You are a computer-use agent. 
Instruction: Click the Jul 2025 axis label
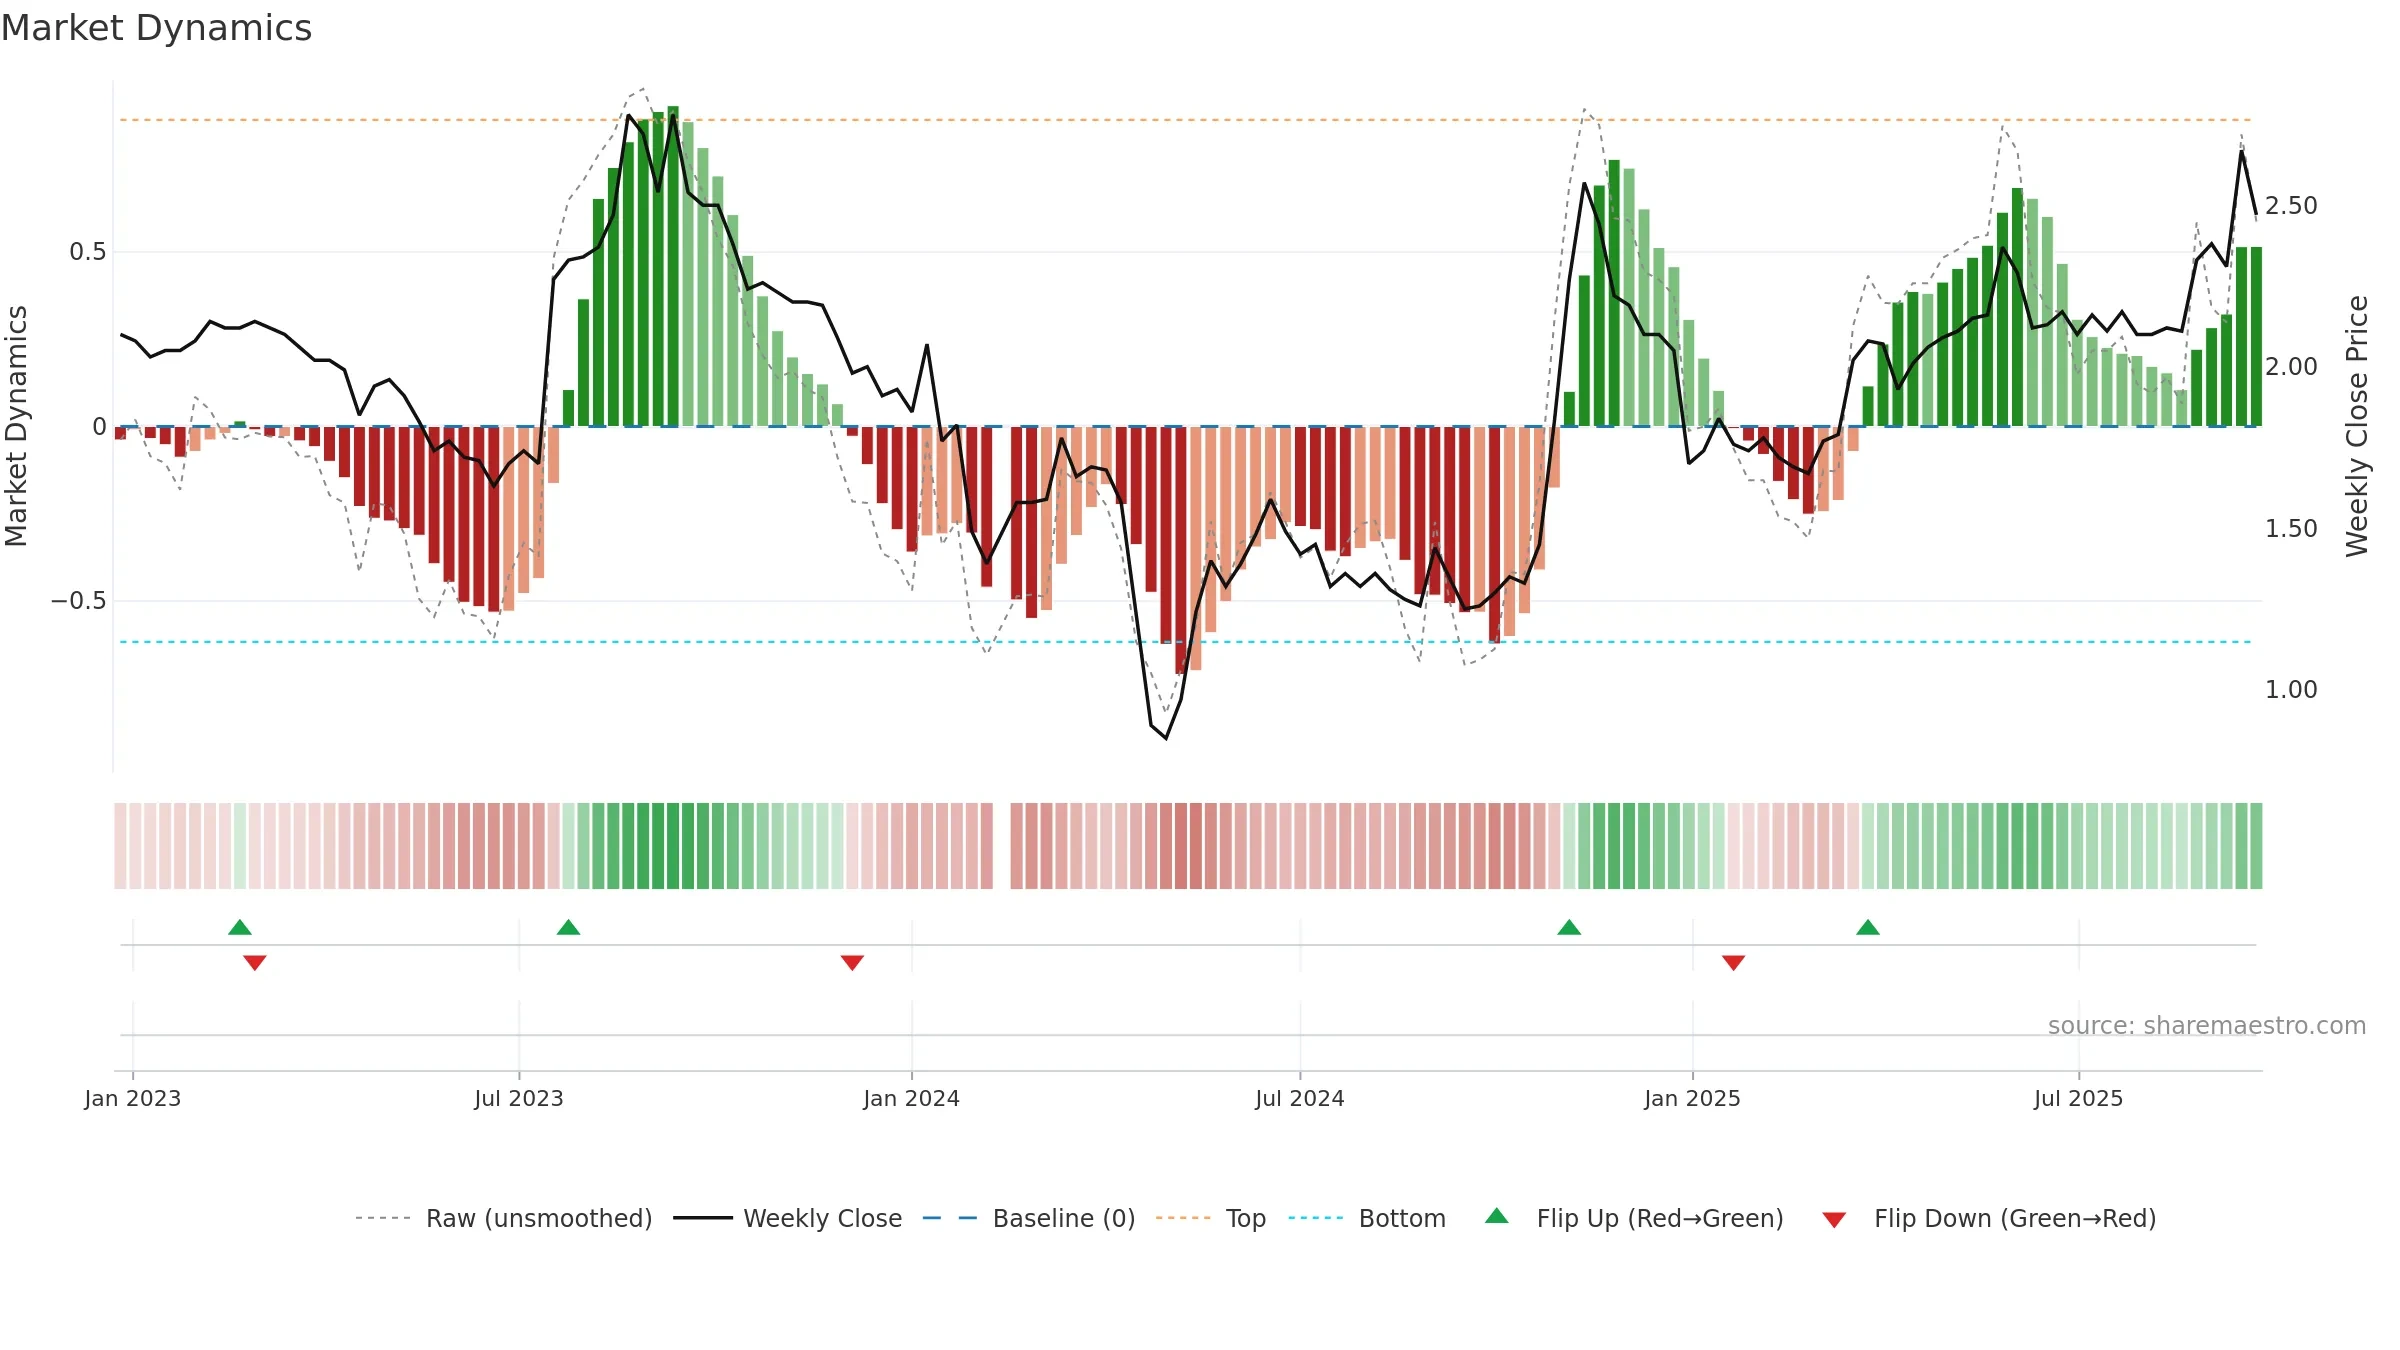pyautogui.click(x=2079, y=1098)
